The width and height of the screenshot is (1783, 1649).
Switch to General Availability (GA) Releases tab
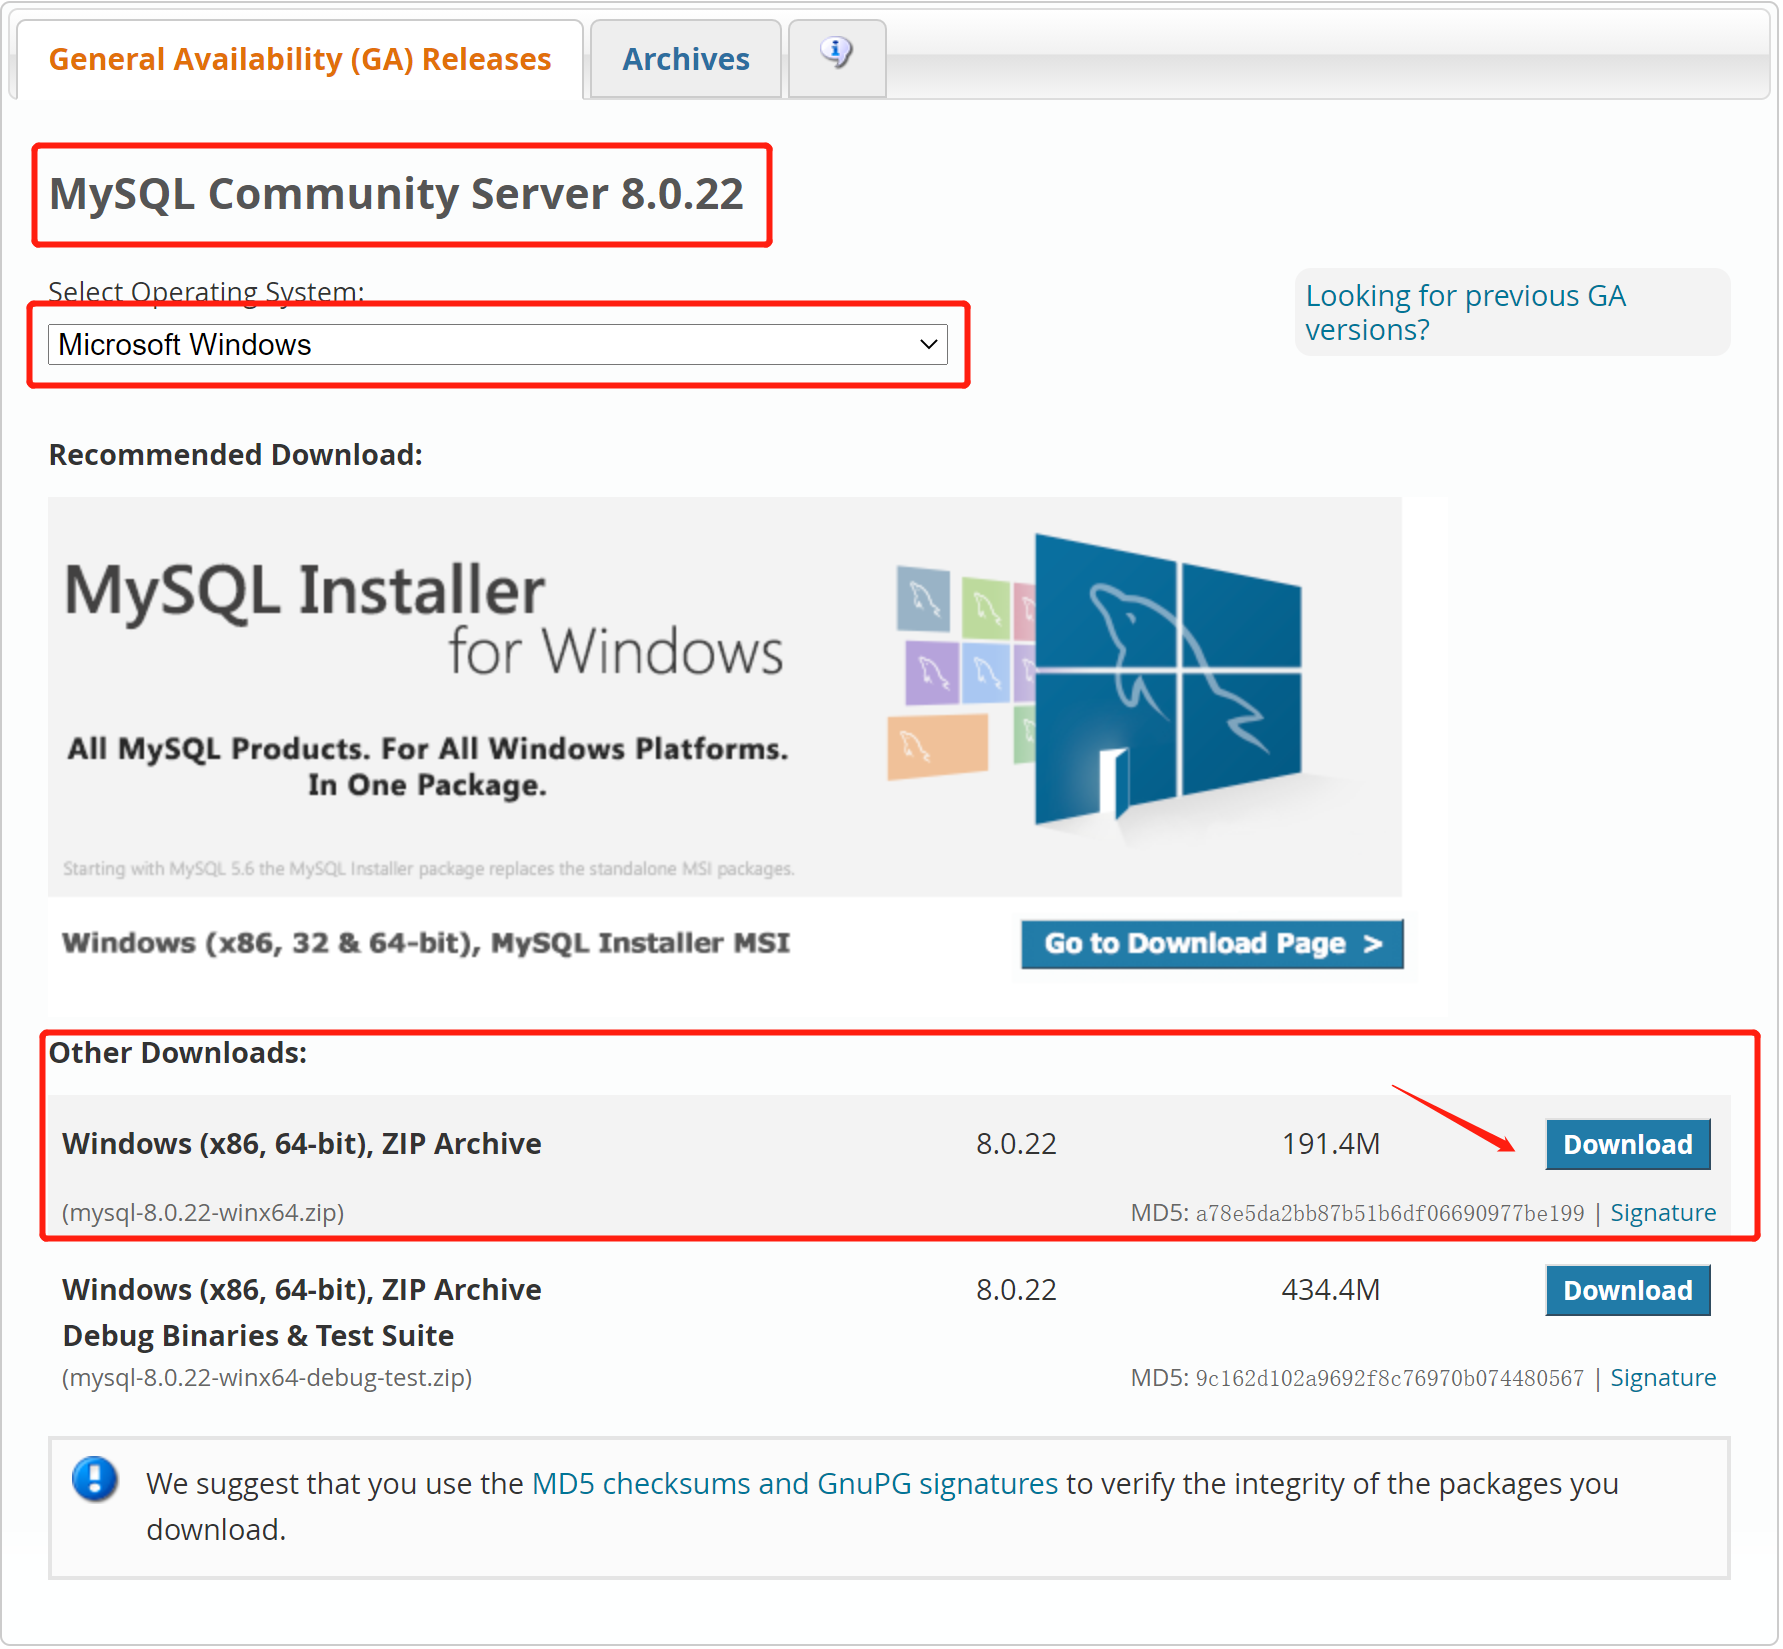point(300,59)
